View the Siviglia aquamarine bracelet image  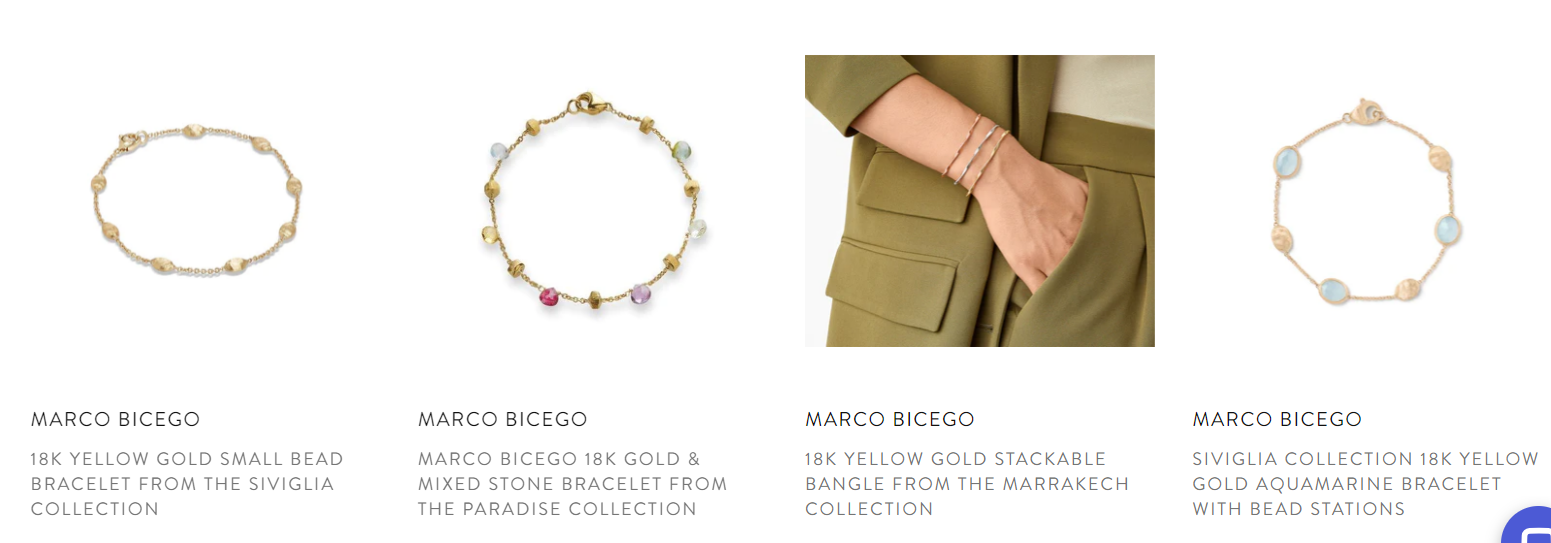(x=1366, y=200)
